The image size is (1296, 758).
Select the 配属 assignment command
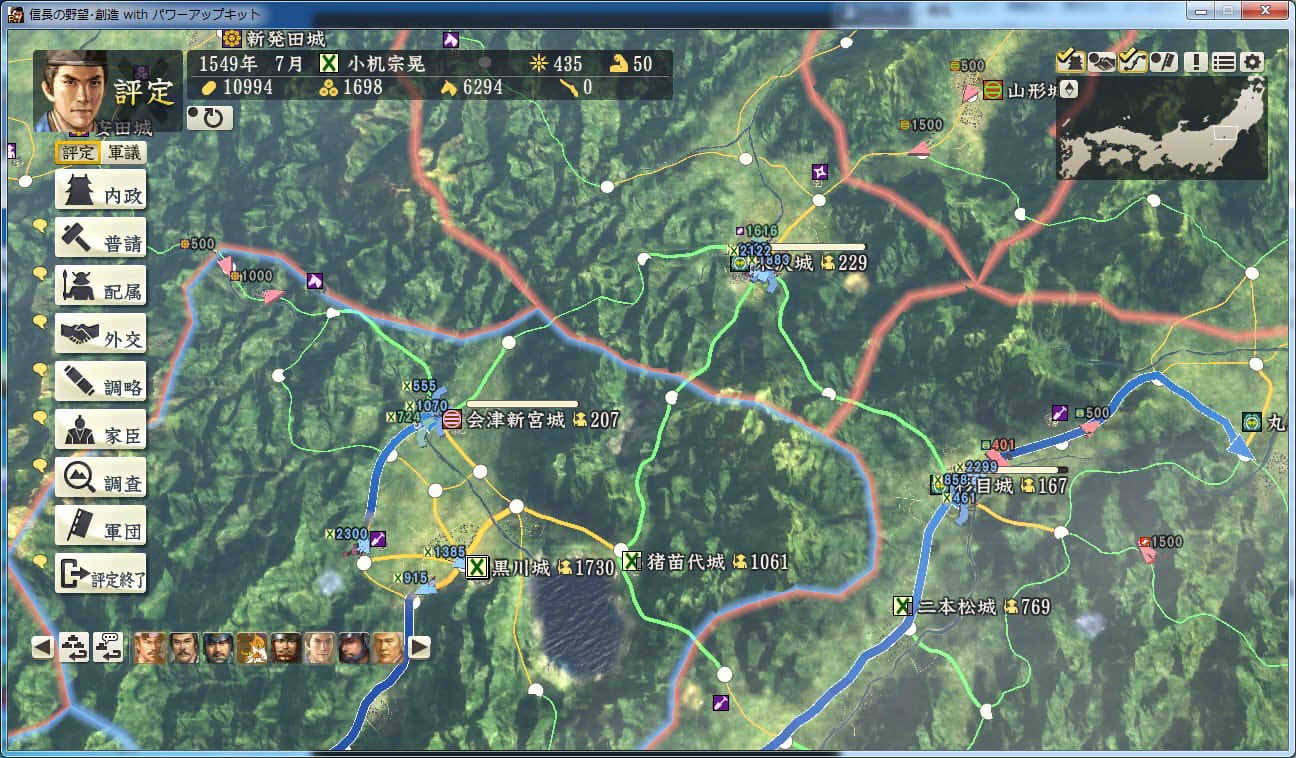pos(100,287)
